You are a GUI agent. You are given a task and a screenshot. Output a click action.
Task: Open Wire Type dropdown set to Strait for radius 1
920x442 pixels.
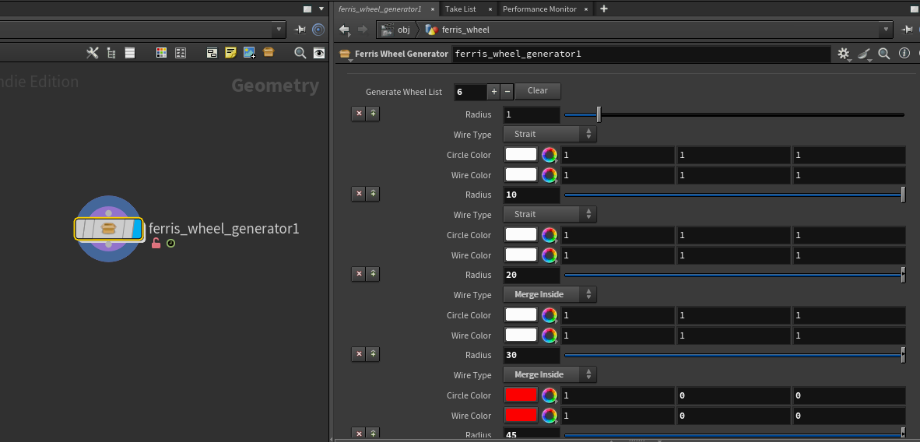pos(550,134)
